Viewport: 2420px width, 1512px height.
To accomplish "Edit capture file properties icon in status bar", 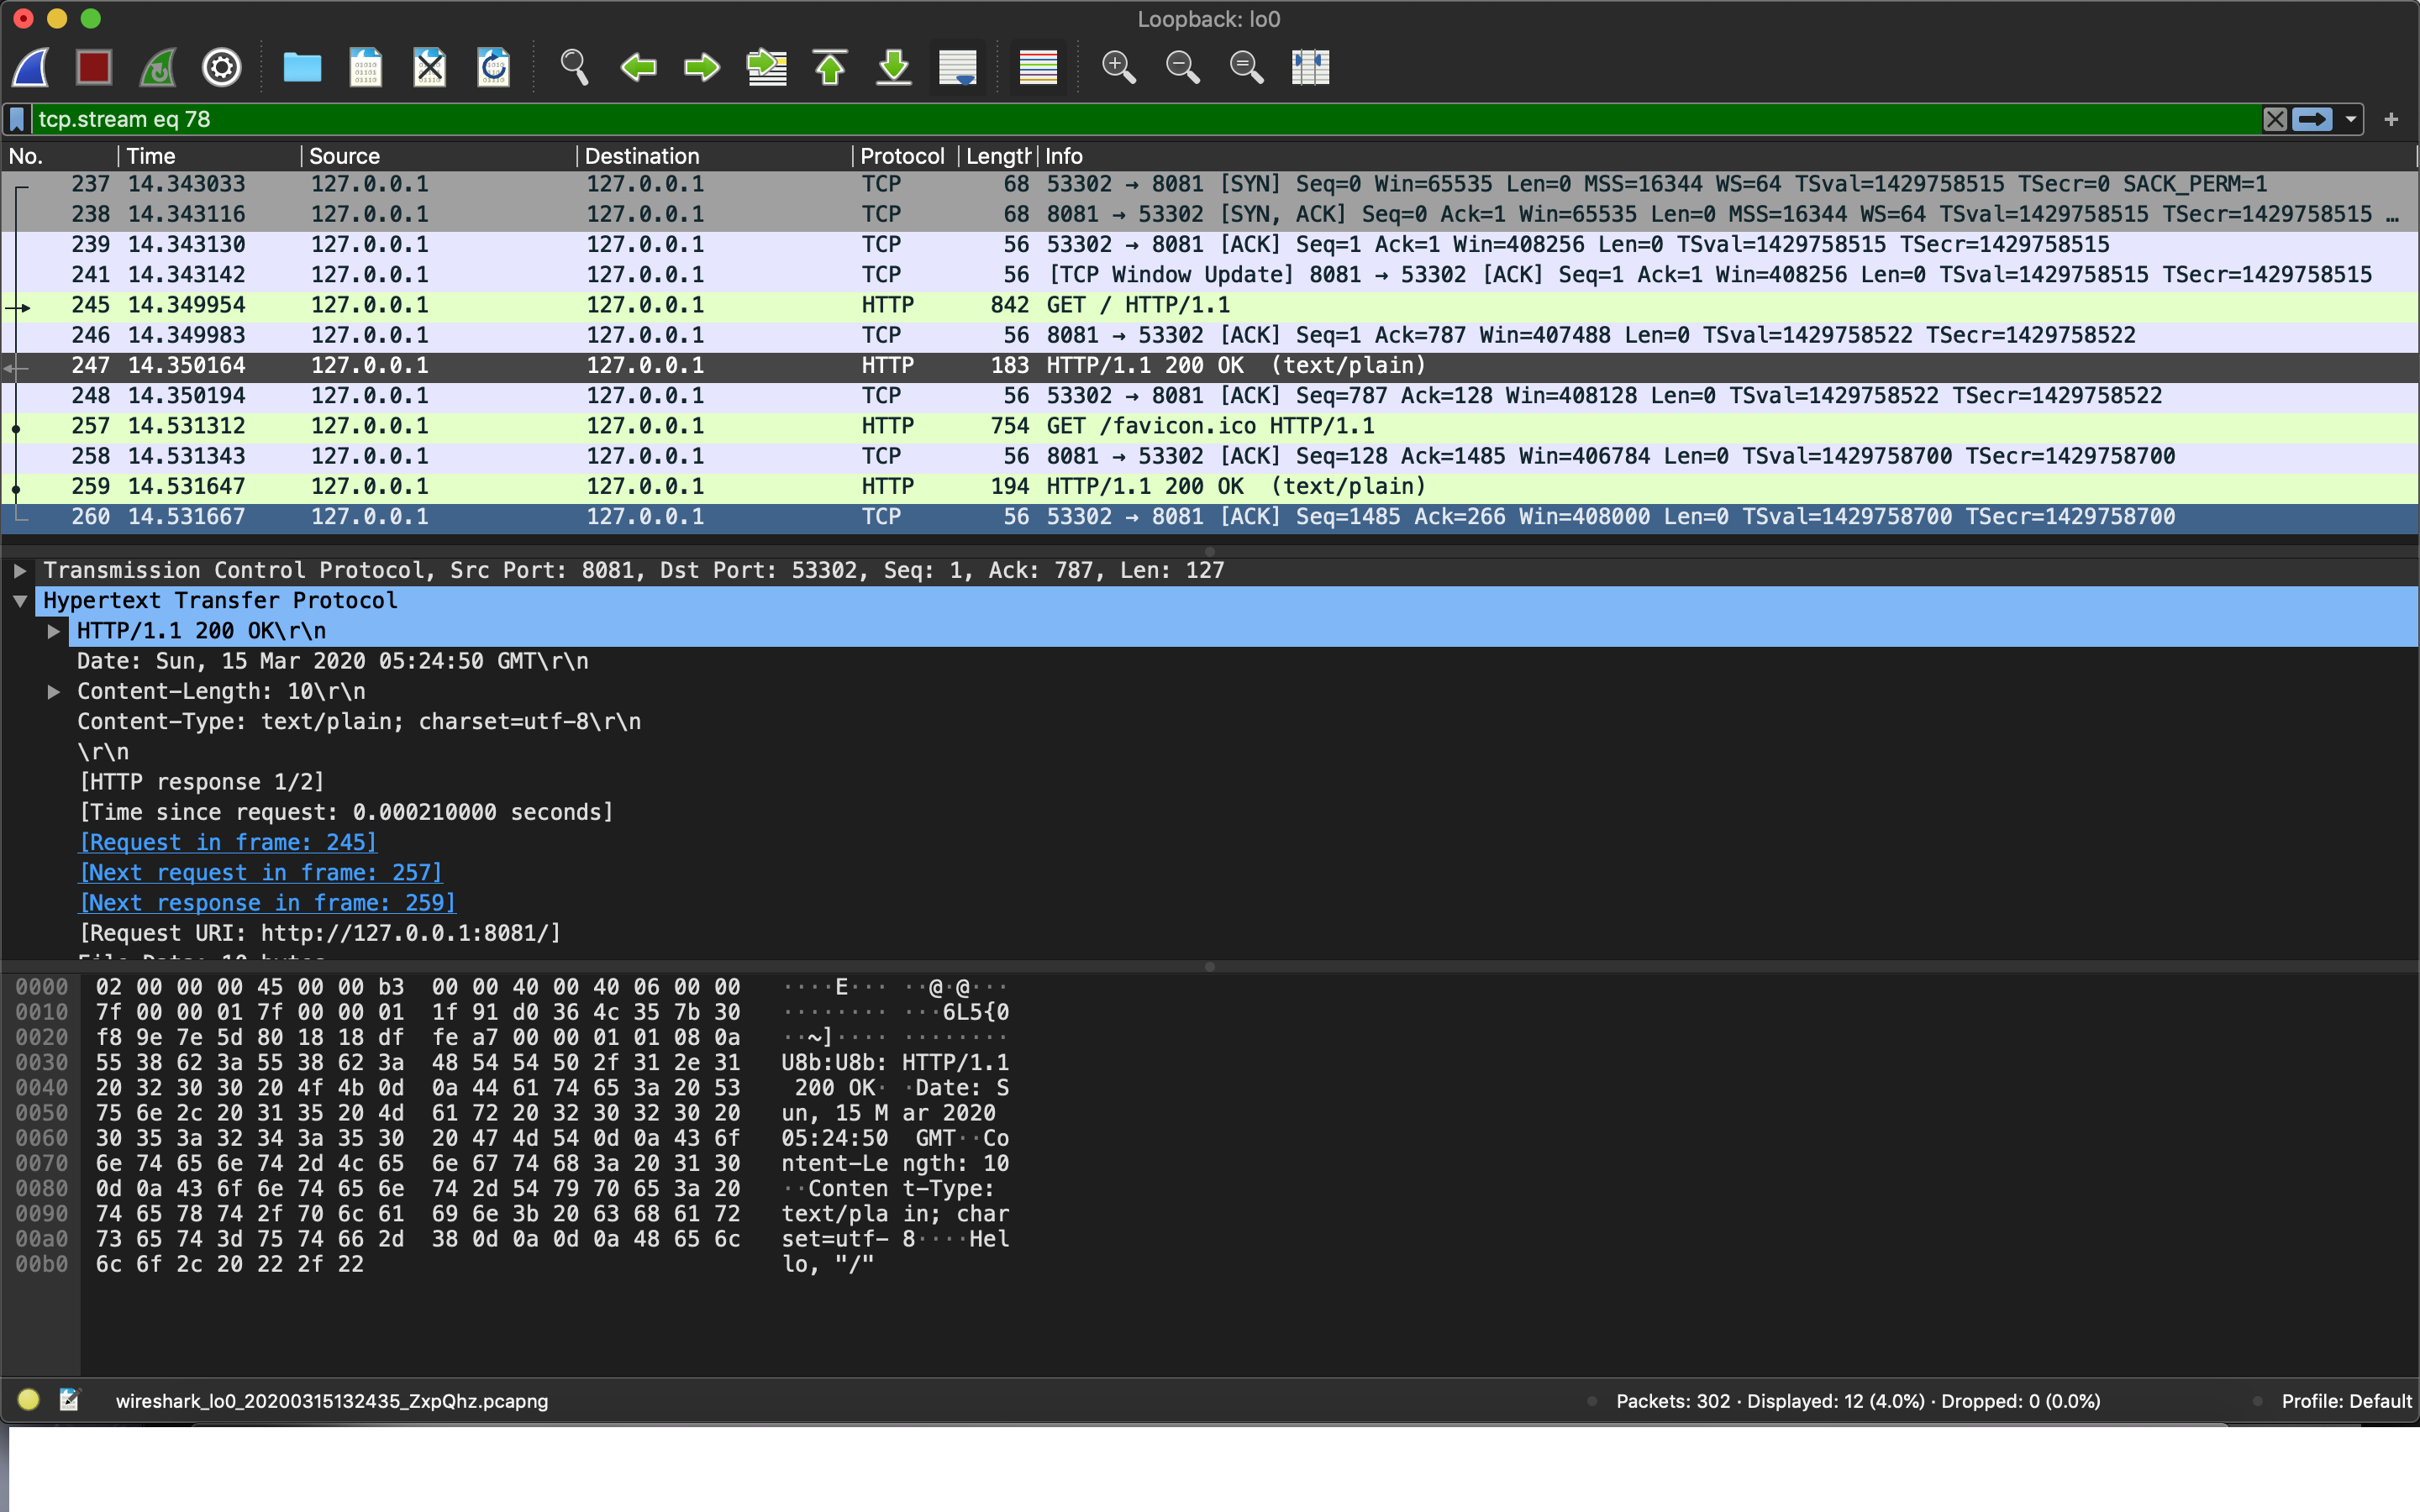I will (69, 1400).
